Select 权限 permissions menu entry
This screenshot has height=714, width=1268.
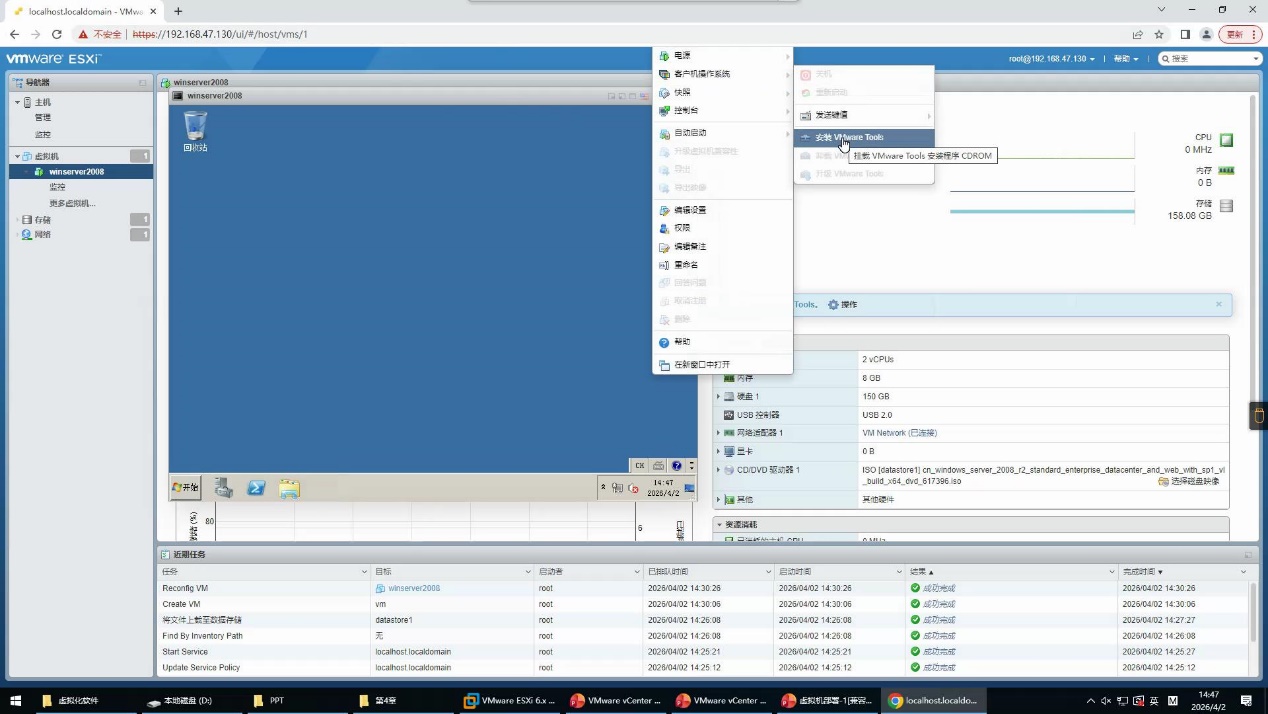pos(722,228)
